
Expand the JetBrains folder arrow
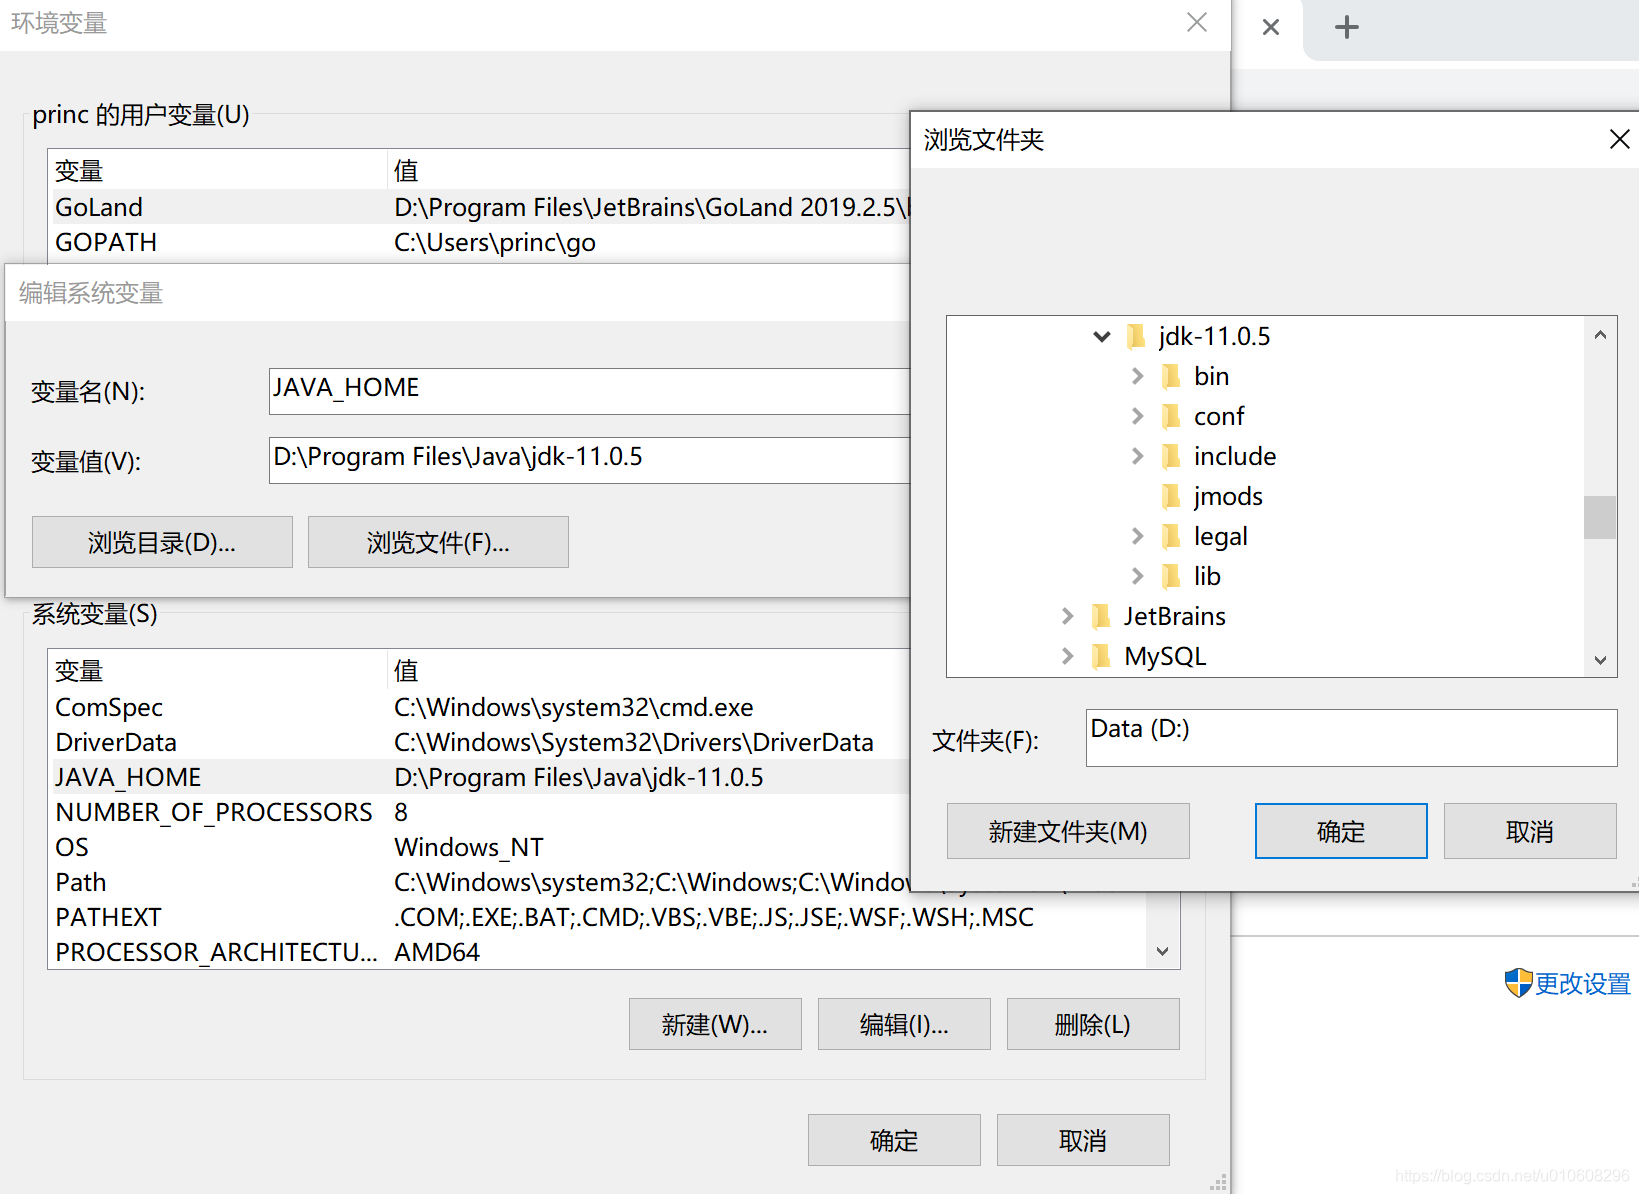(1067, 616)
